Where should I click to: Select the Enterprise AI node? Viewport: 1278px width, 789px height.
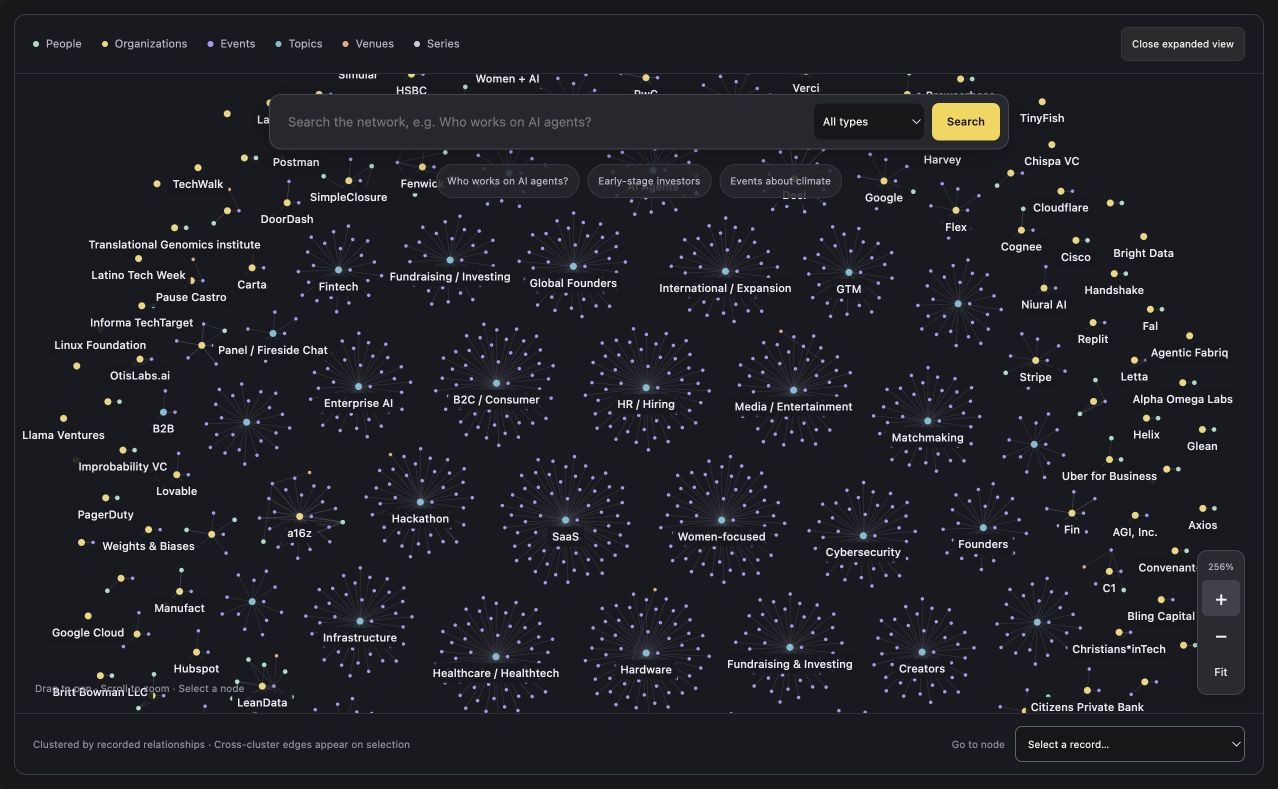click(358, 386)
